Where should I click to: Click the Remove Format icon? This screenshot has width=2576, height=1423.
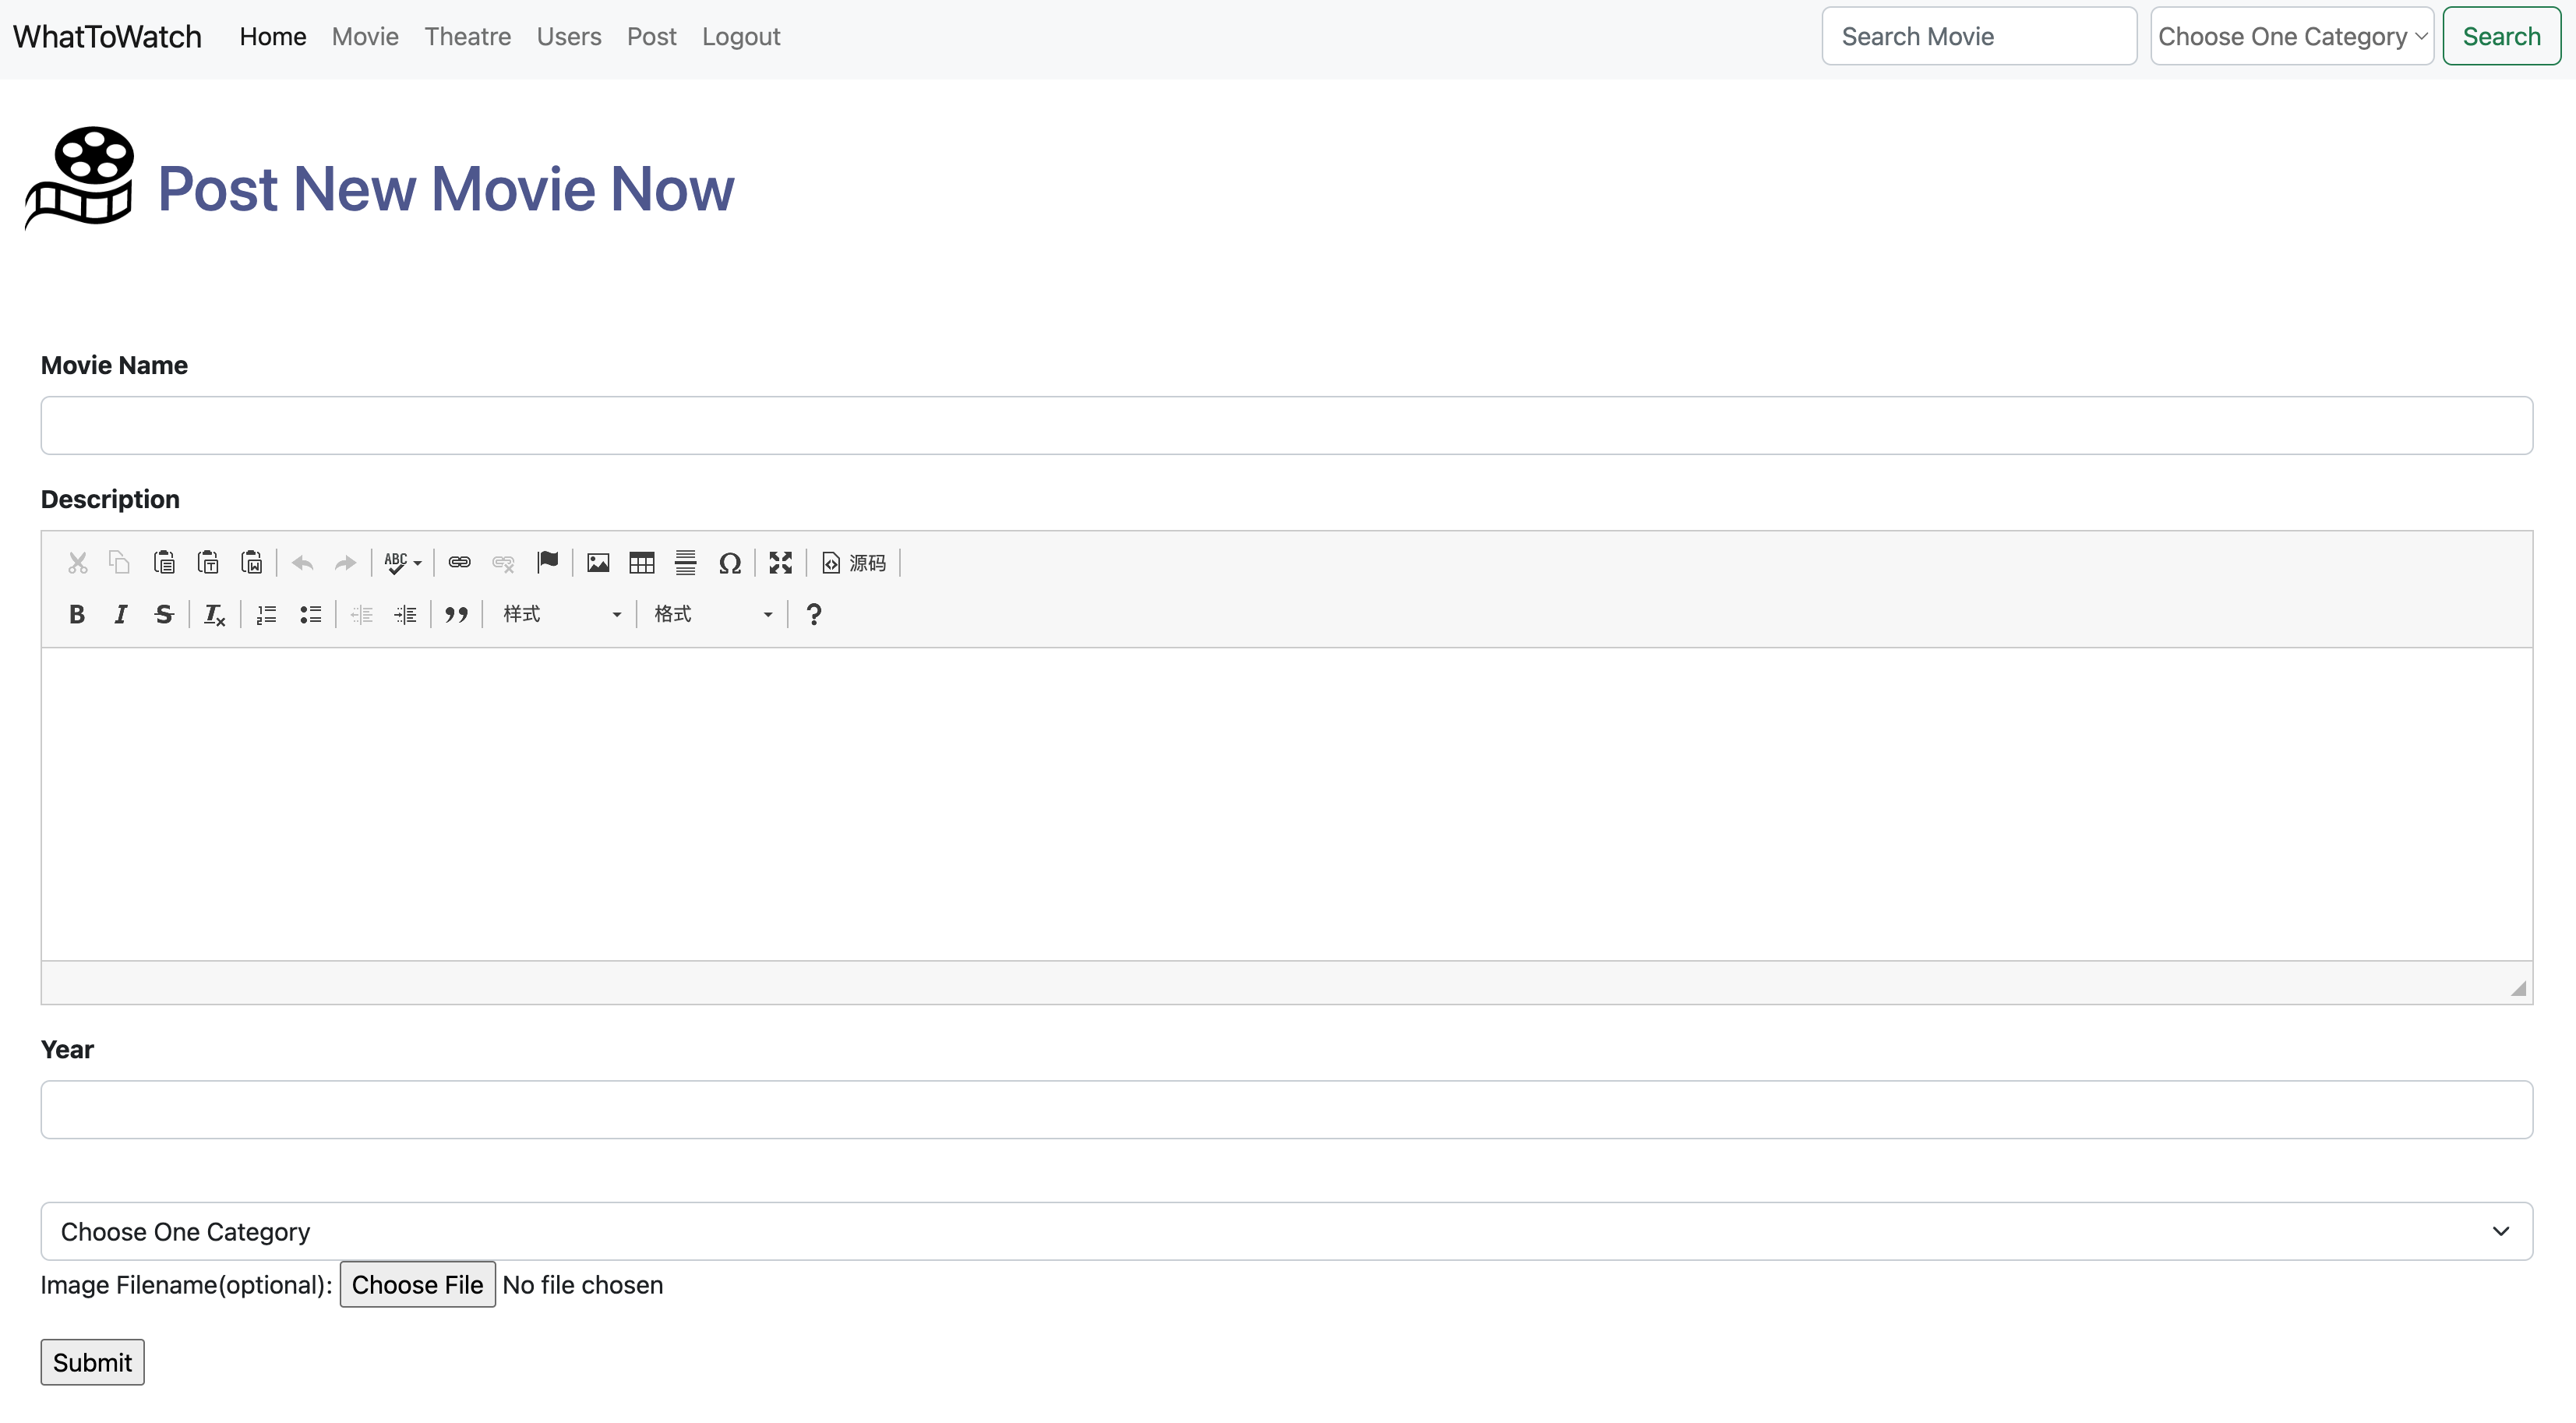coord(215,614)
